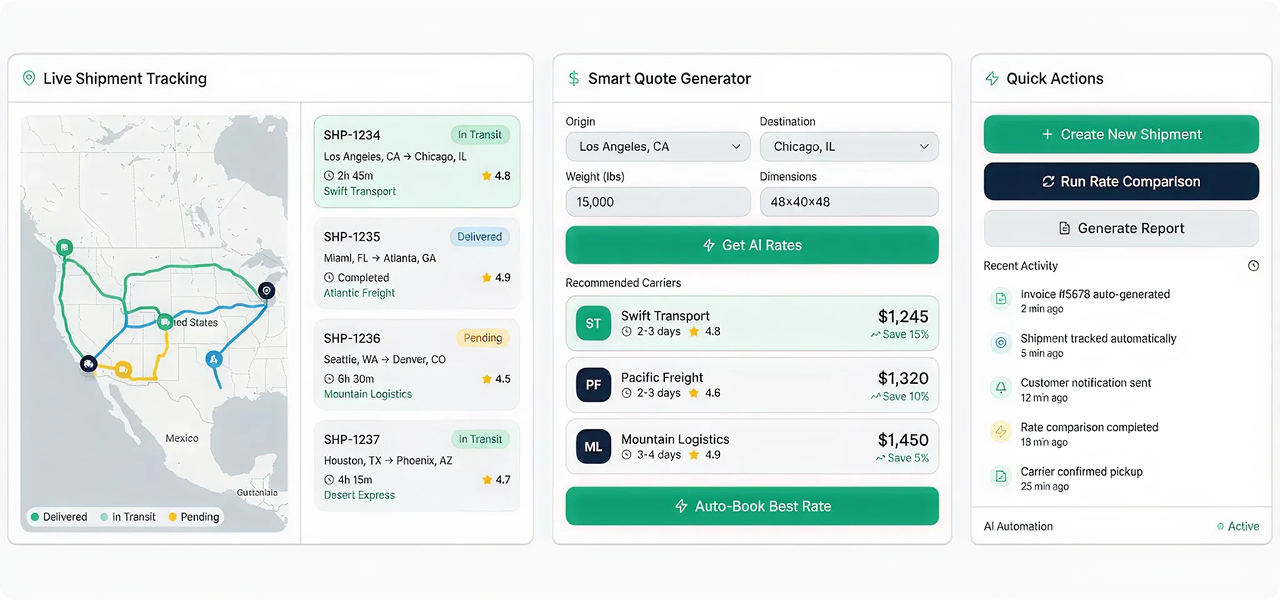Click the Swift Transport ST badge
1280x600 pixels.
(x=593, y=323)
